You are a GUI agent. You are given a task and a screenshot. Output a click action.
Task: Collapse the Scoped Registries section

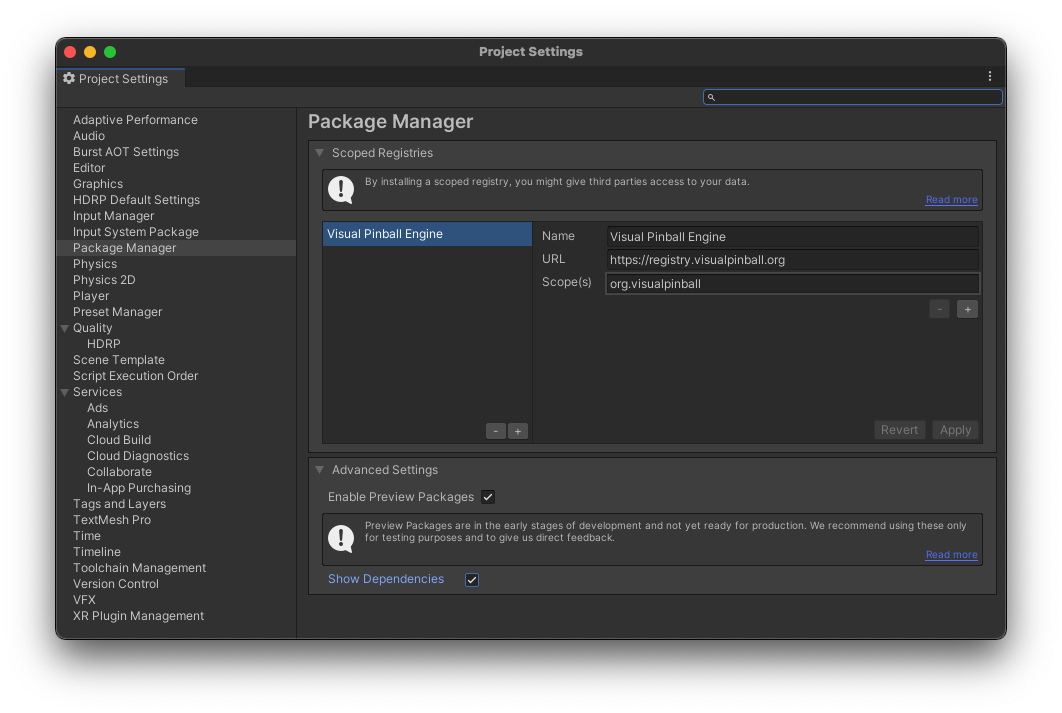coord(320,153)
